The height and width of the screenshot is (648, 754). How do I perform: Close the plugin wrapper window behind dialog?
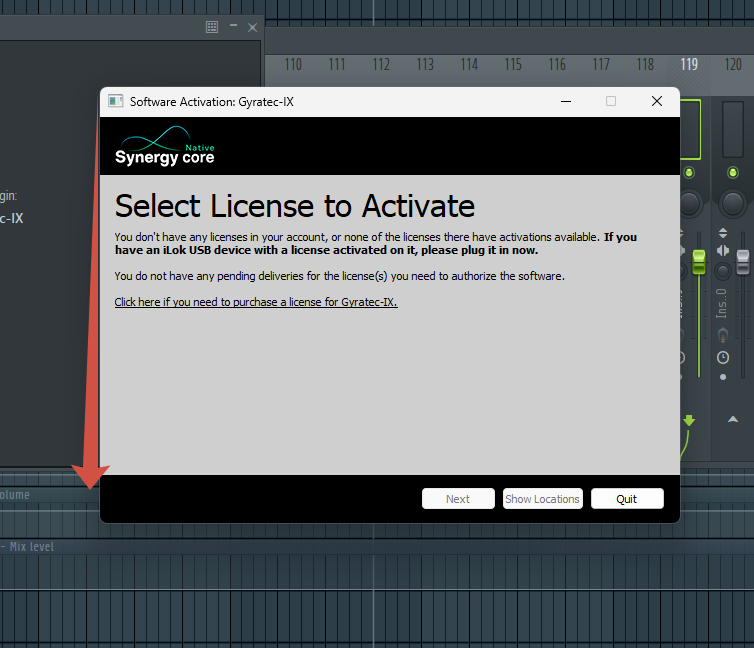pyautogui.click(x=252, y=27)
